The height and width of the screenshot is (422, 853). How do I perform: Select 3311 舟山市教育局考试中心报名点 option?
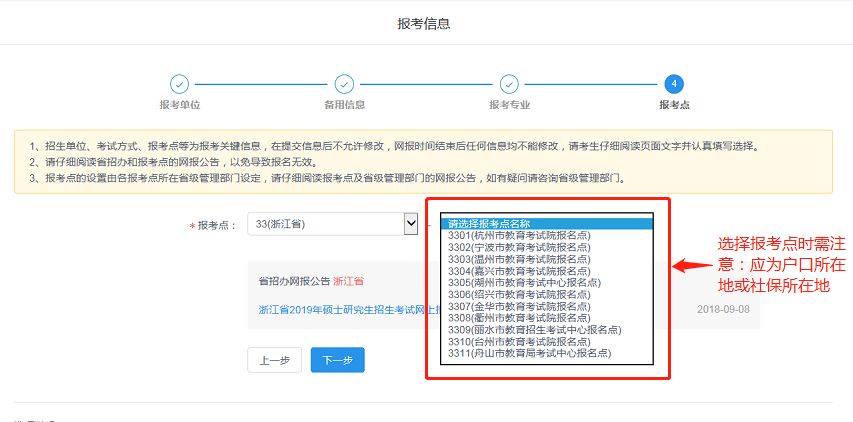(529, 353)
